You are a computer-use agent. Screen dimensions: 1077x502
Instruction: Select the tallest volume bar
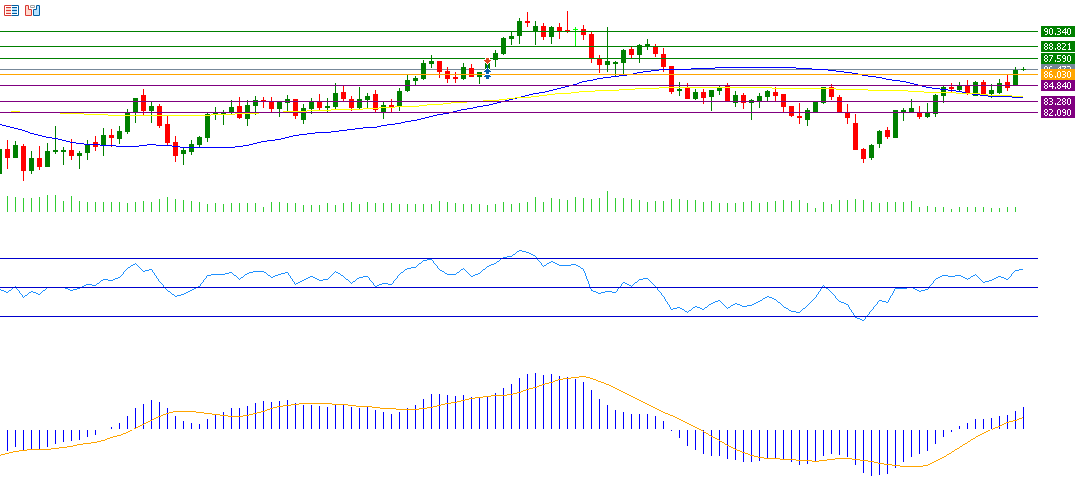[x=606, y=201]
